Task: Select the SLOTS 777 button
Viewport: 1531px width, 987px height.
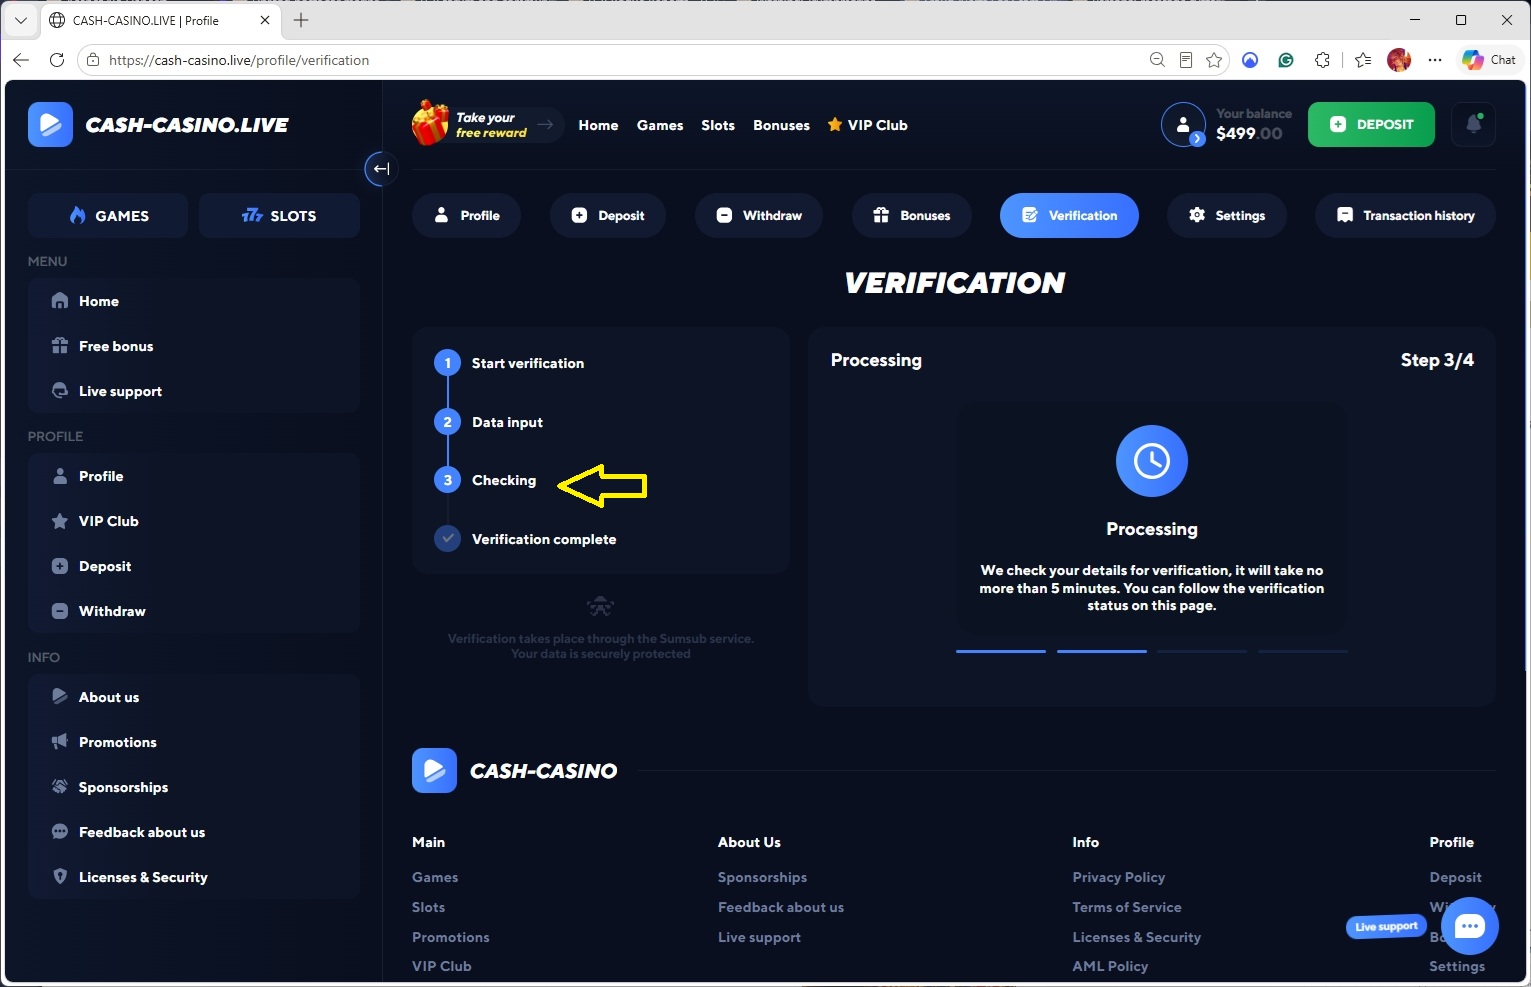Action: pyautogui.click(x=279, y=215)
